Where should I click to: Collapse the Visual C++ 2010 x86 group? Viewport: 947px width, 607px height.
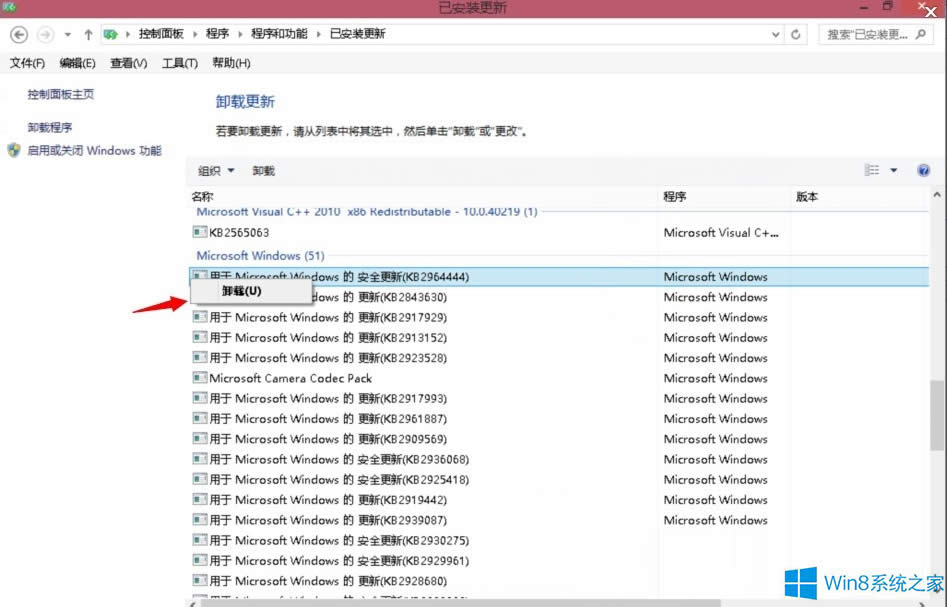367,212
